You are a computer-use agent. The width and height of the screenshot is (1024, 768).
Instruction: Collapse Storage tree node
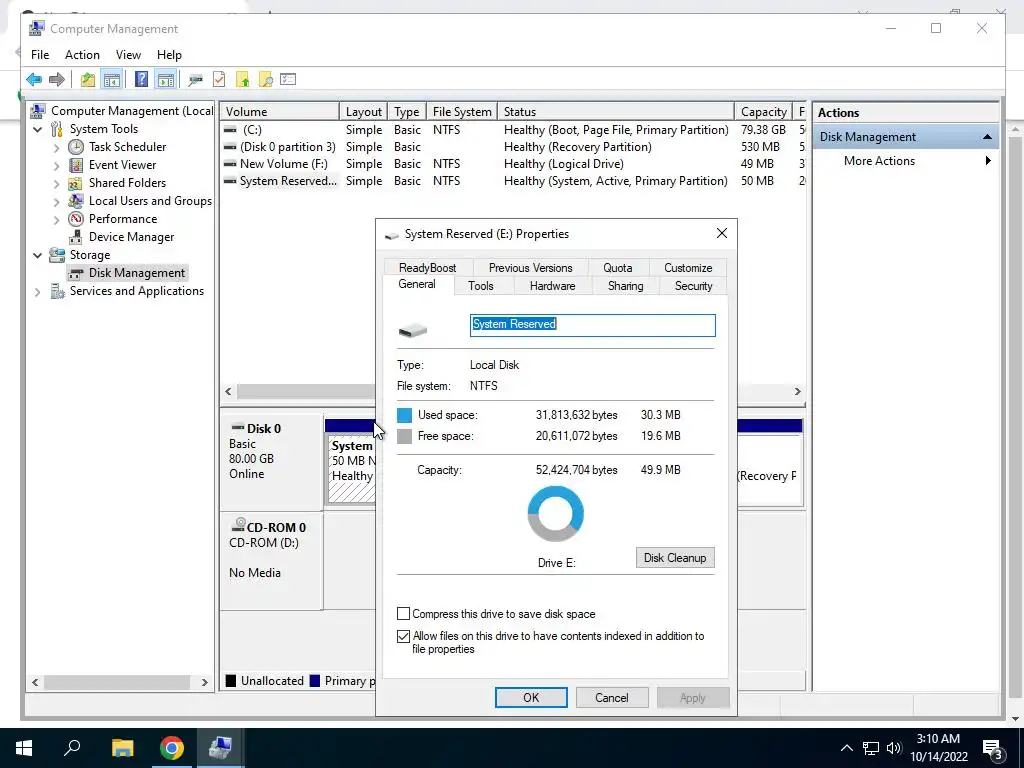coord(38,255)
